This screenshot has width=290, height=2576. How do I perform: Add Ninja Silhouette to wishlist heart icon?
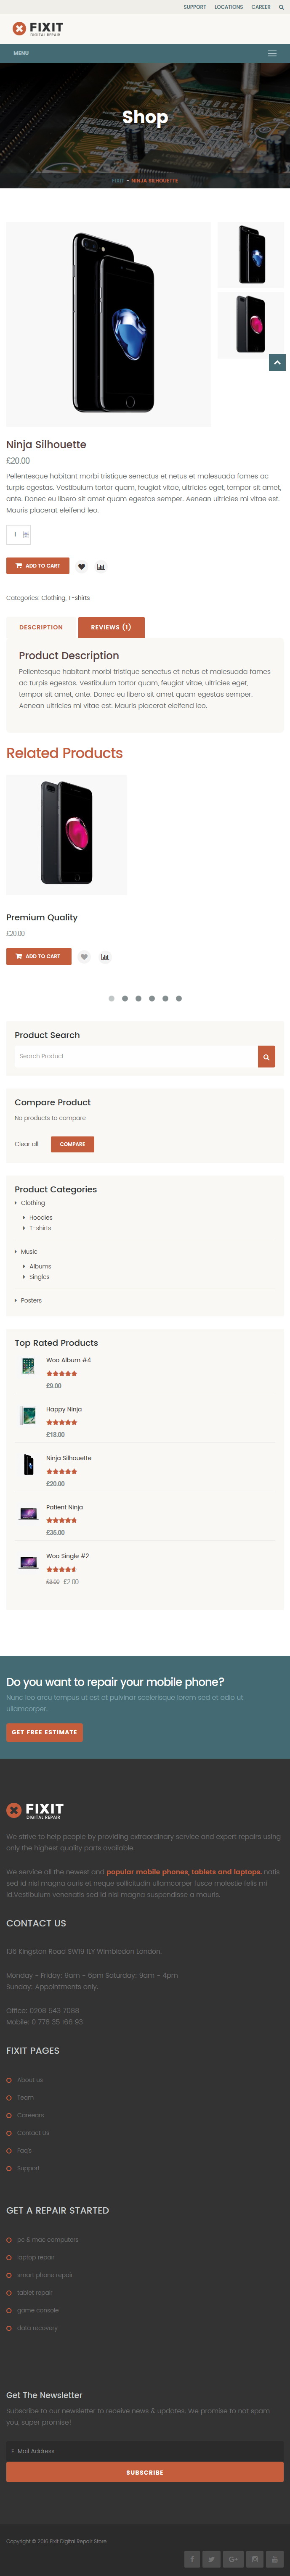coord(82,566)
